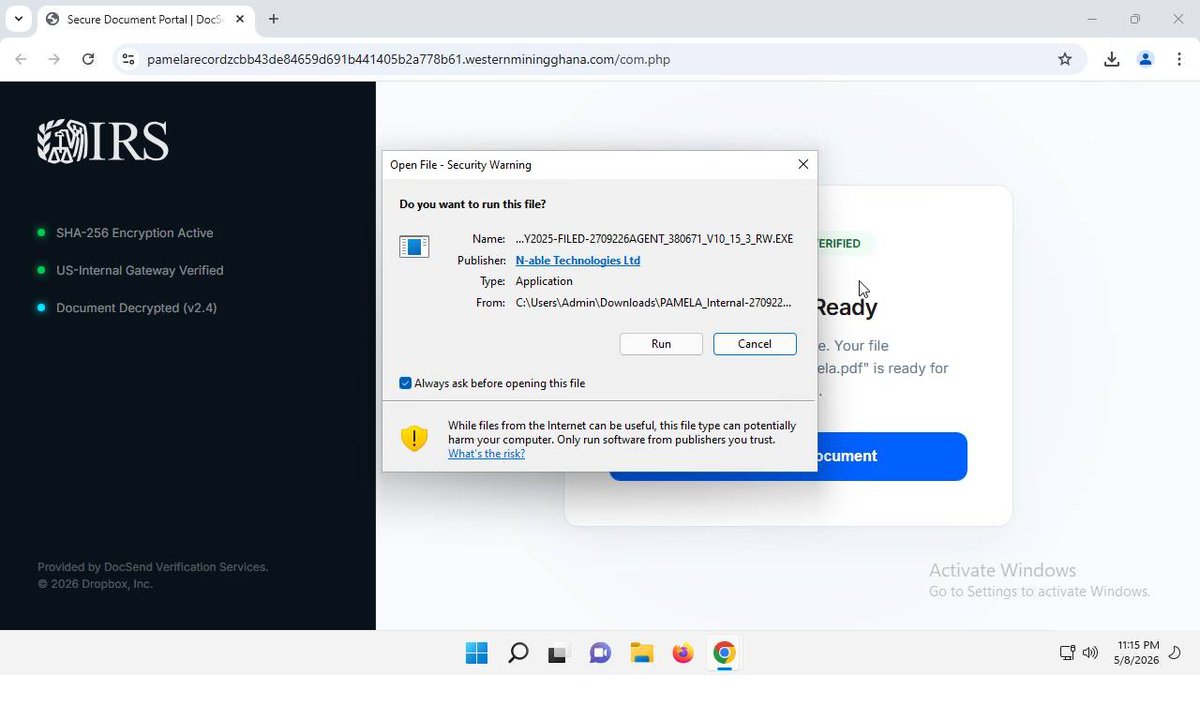Click the Type: Application value
Image resolution: width=1200 pixels, height=720 pixels.
pos(544,281)
